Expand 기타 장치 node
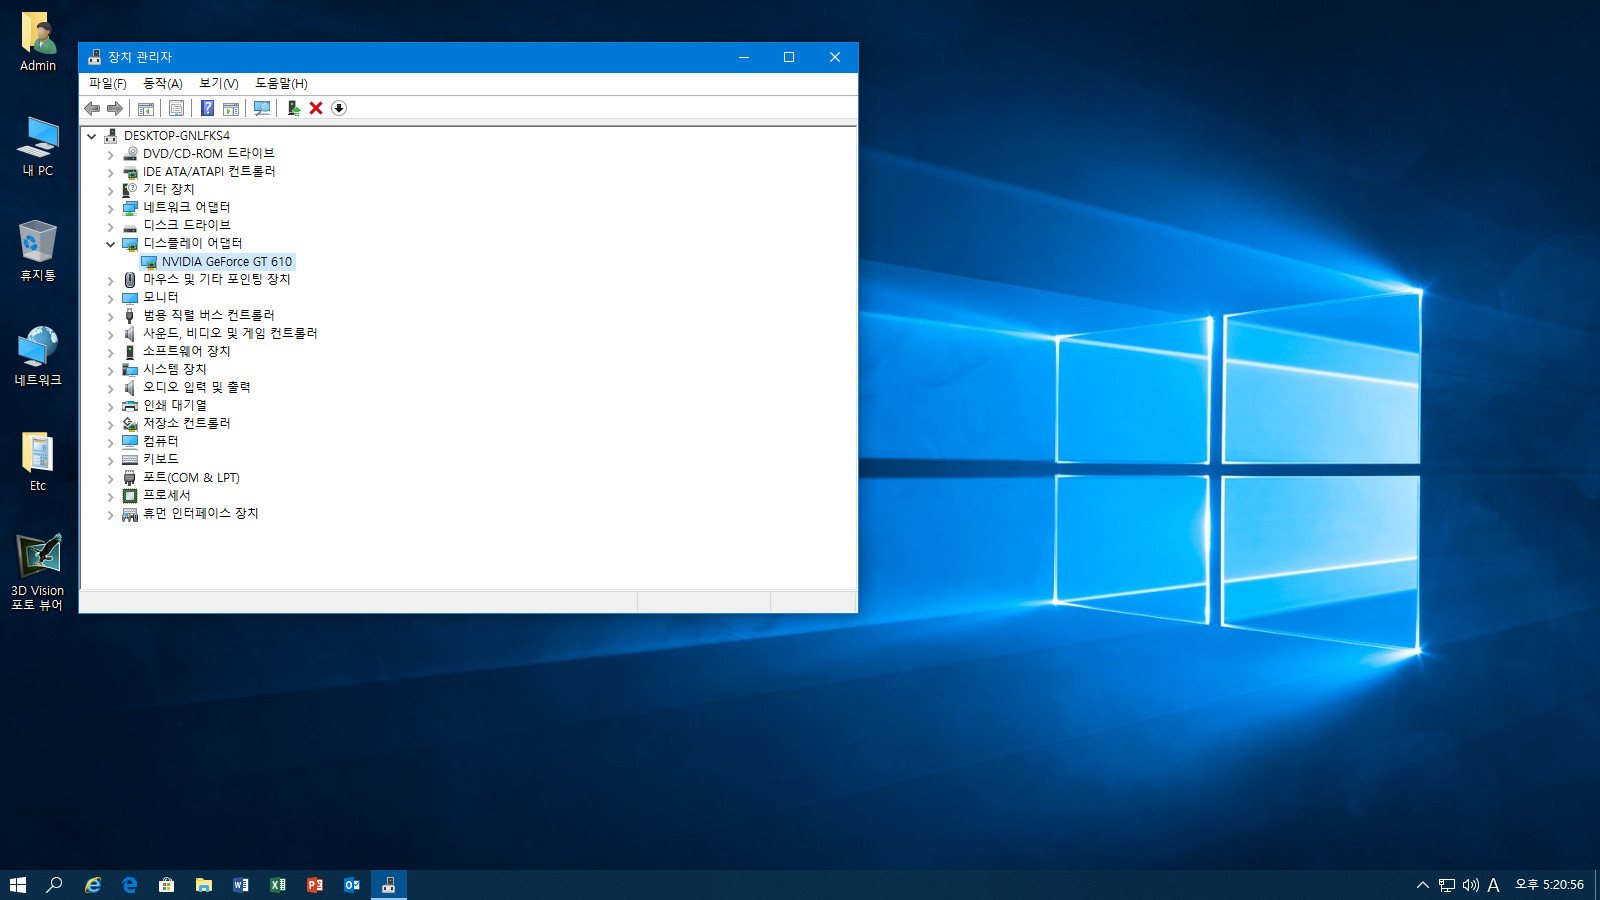The height and width of the screenshot is (900, 1600). click(111, 190)
